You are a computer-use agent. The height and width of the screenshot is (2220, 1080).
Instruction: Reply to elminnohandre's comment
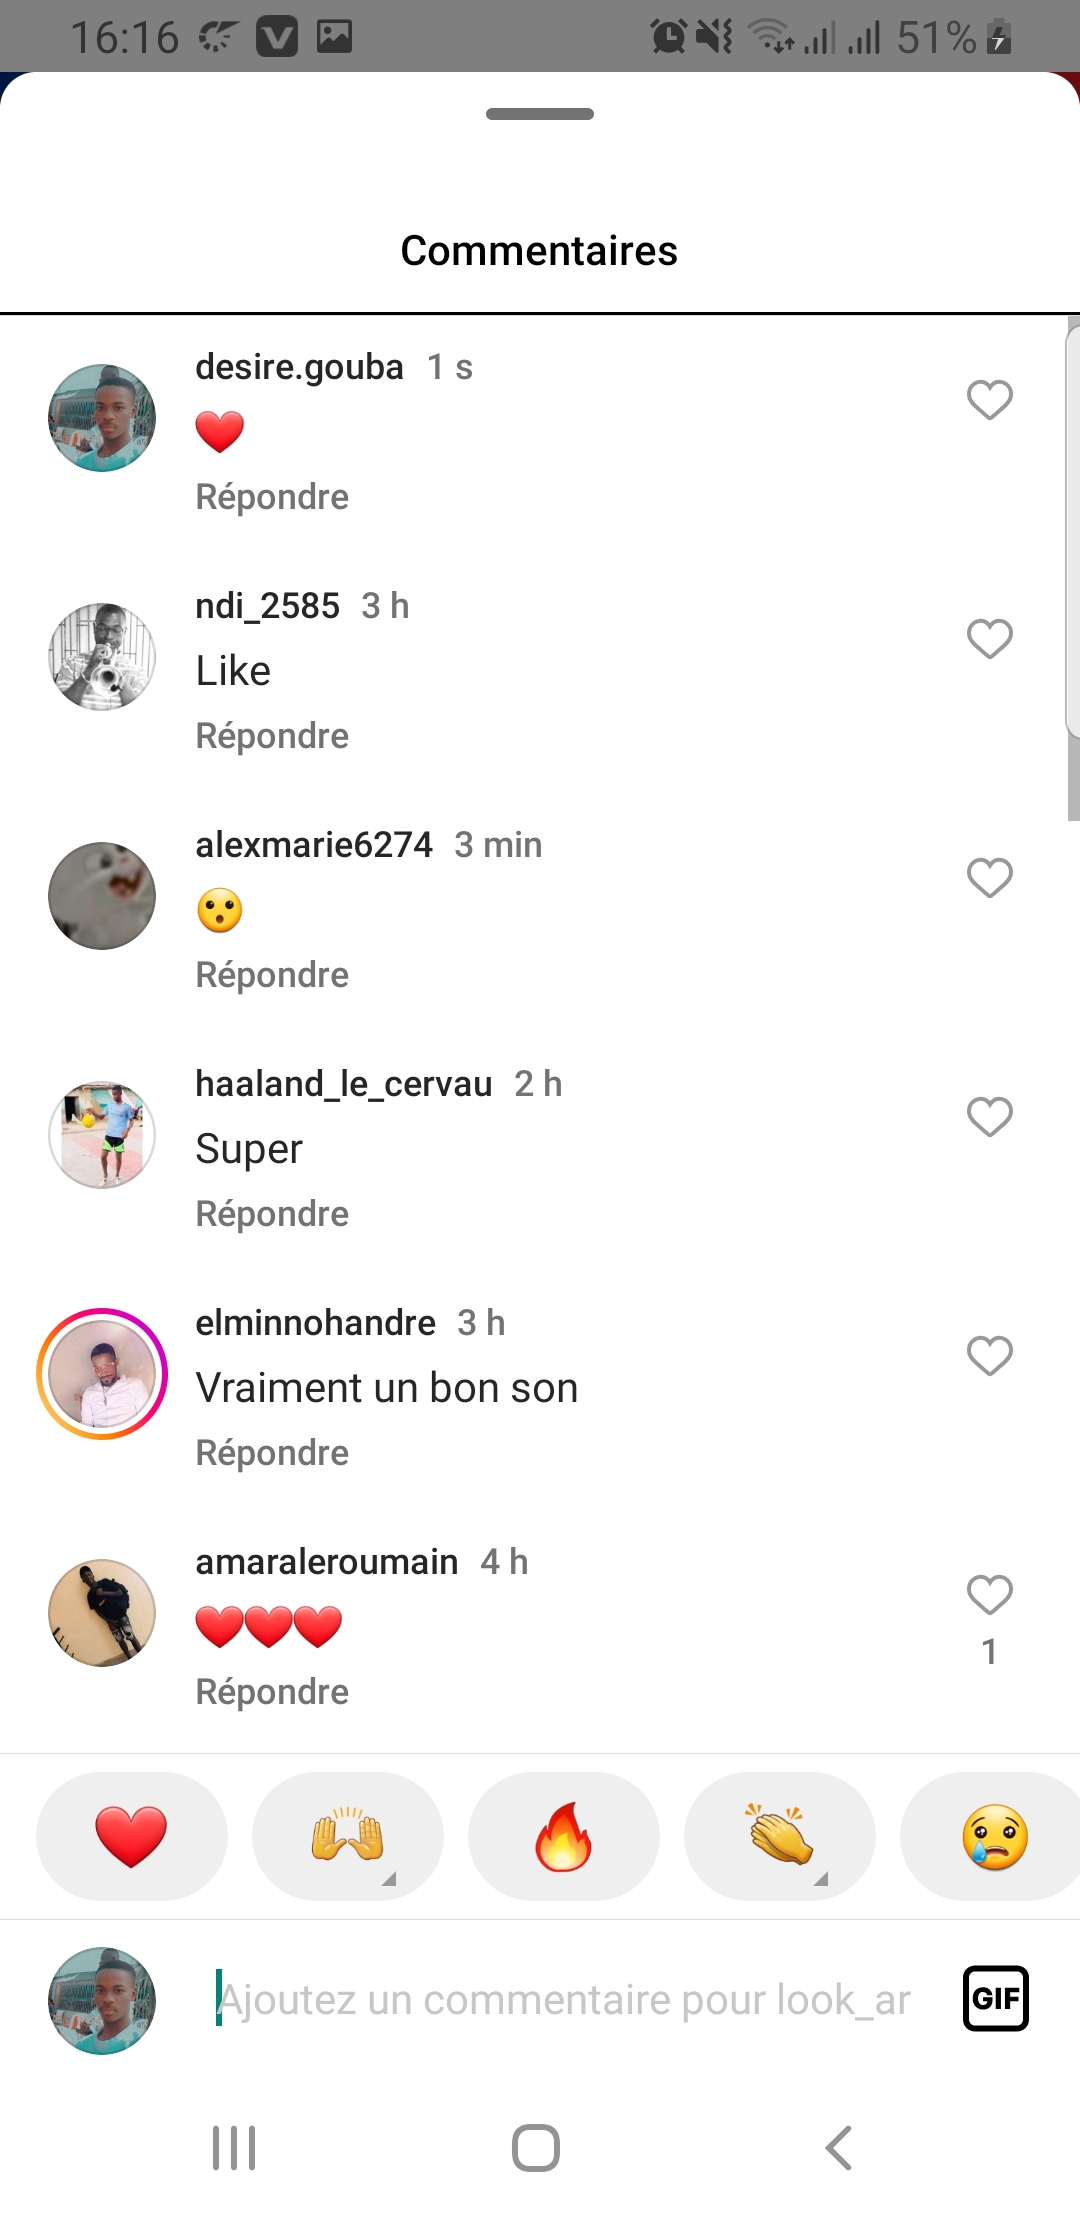point(272,1453)
